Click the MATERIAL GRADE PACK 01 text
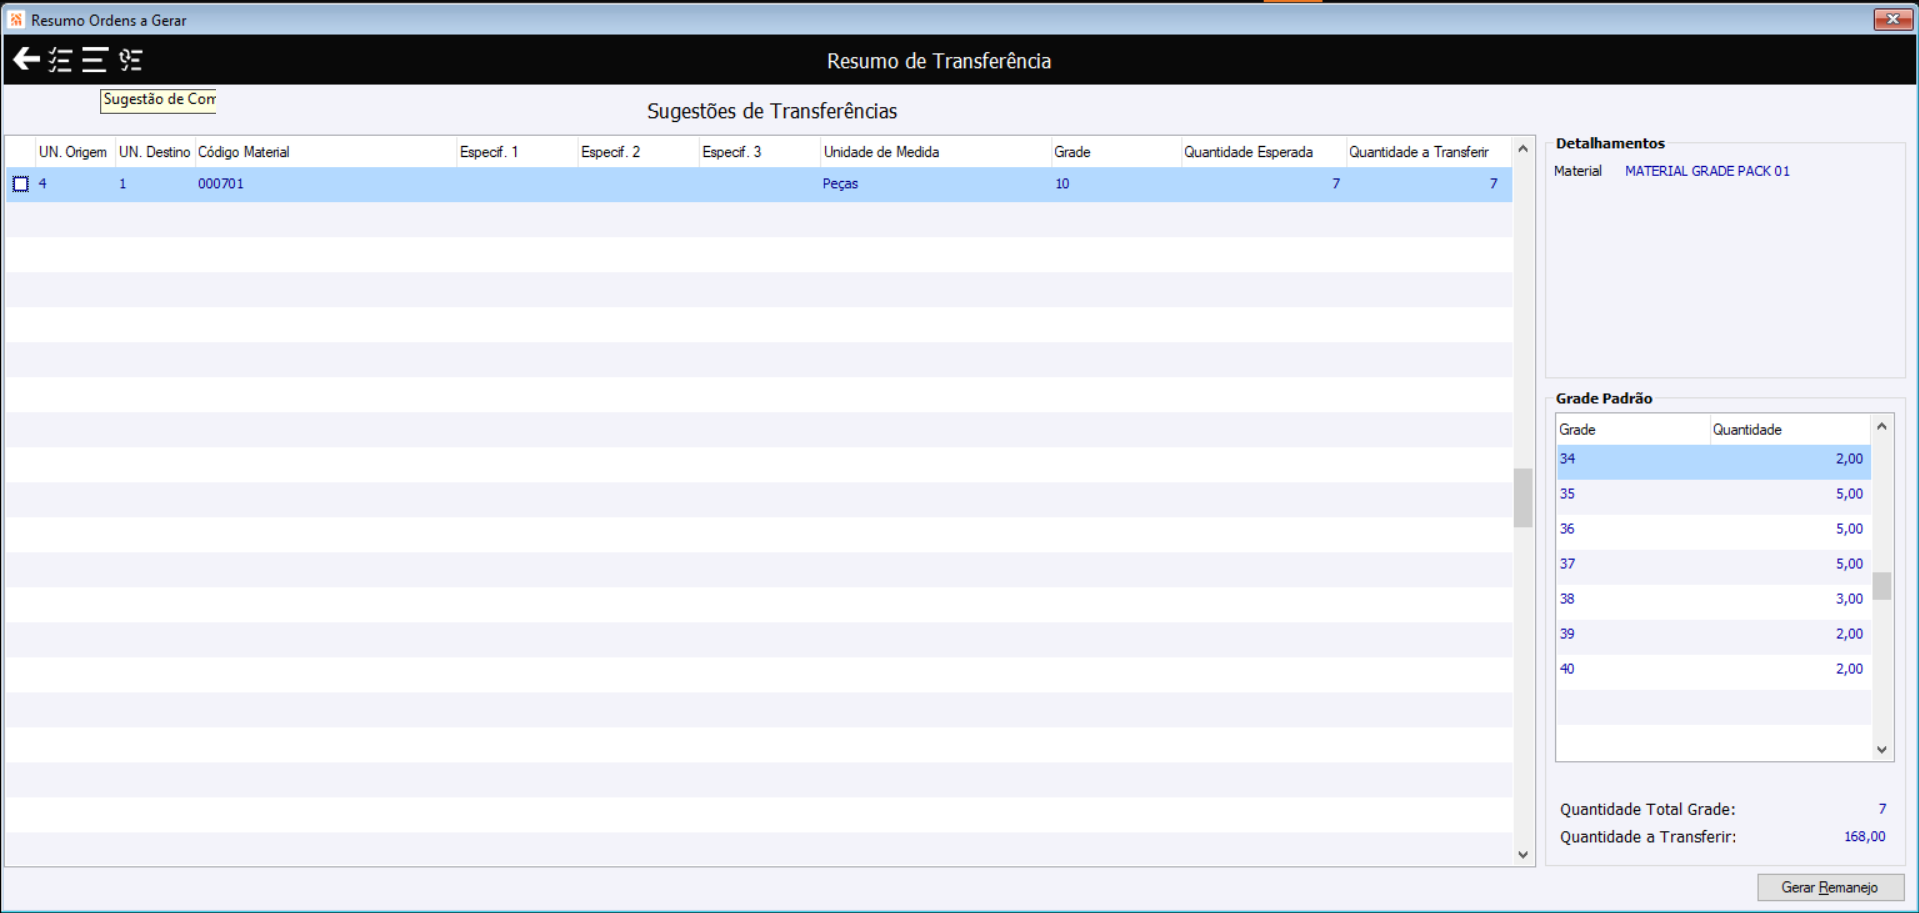 (x=1707, y=171)
